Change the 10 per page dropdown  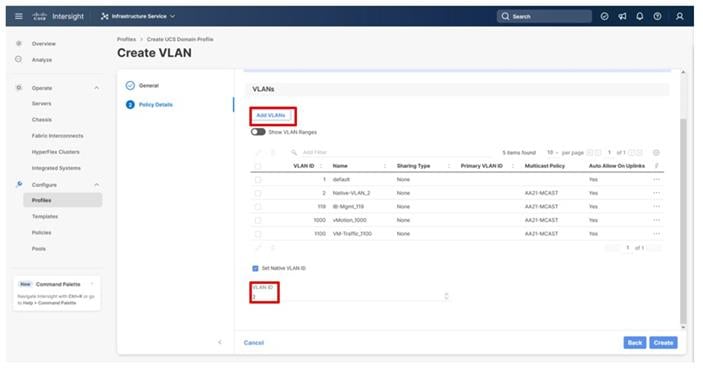553,152
